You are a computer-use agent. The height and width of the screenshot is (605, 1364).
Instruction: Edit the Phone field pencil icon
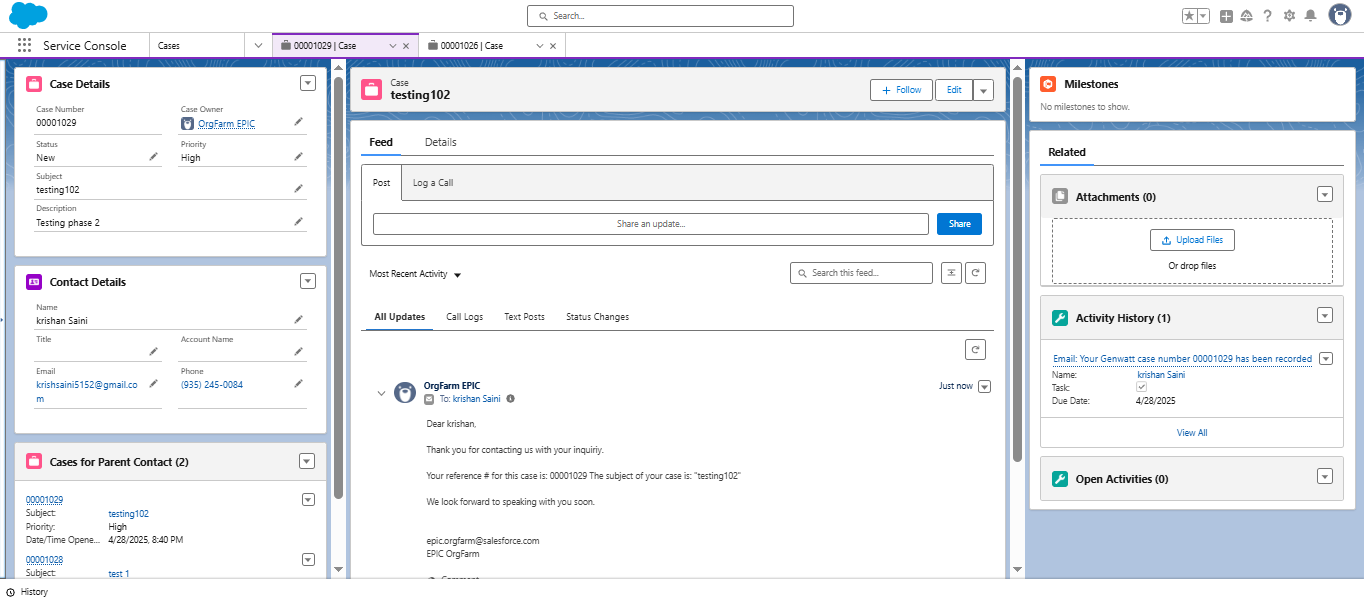click(297, 381)
